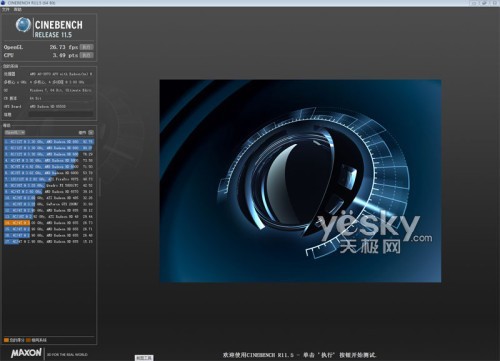Viewport: 500px width, 361px height.
Task: Open the OpenGL ranking type dropdown
Action: click(15, 132)
